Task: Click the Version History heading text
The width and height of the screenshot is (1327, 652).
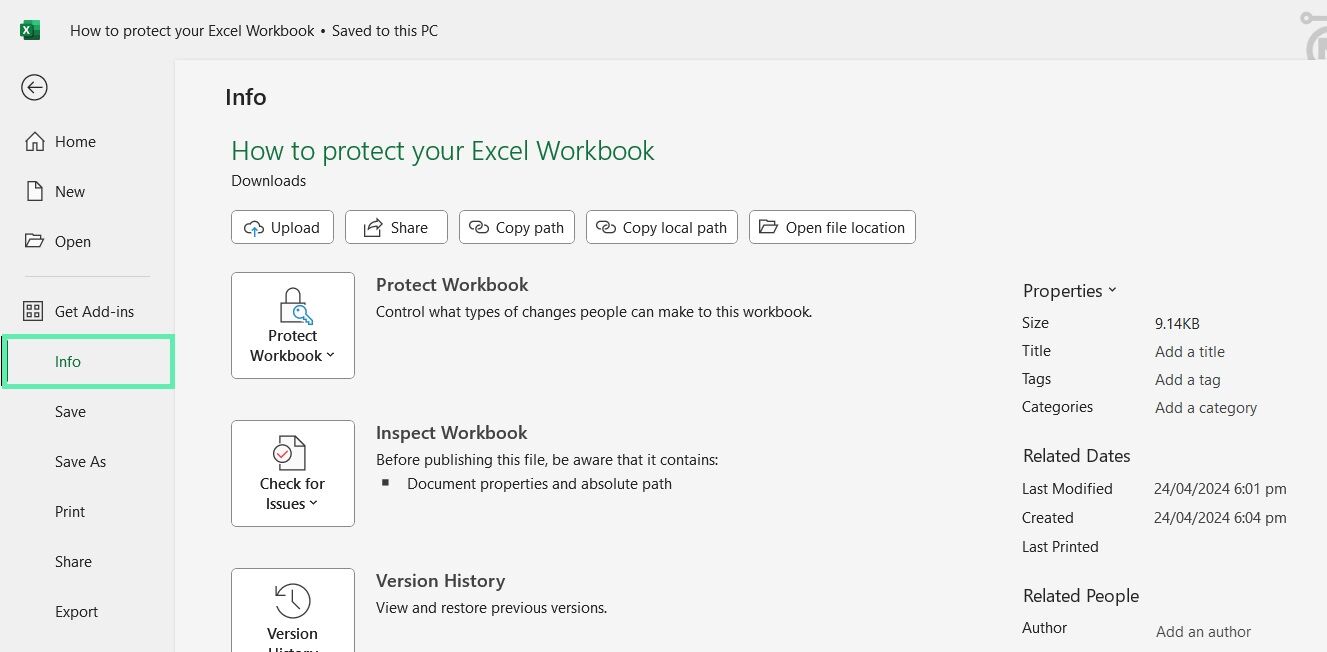Action: [440, 580]
